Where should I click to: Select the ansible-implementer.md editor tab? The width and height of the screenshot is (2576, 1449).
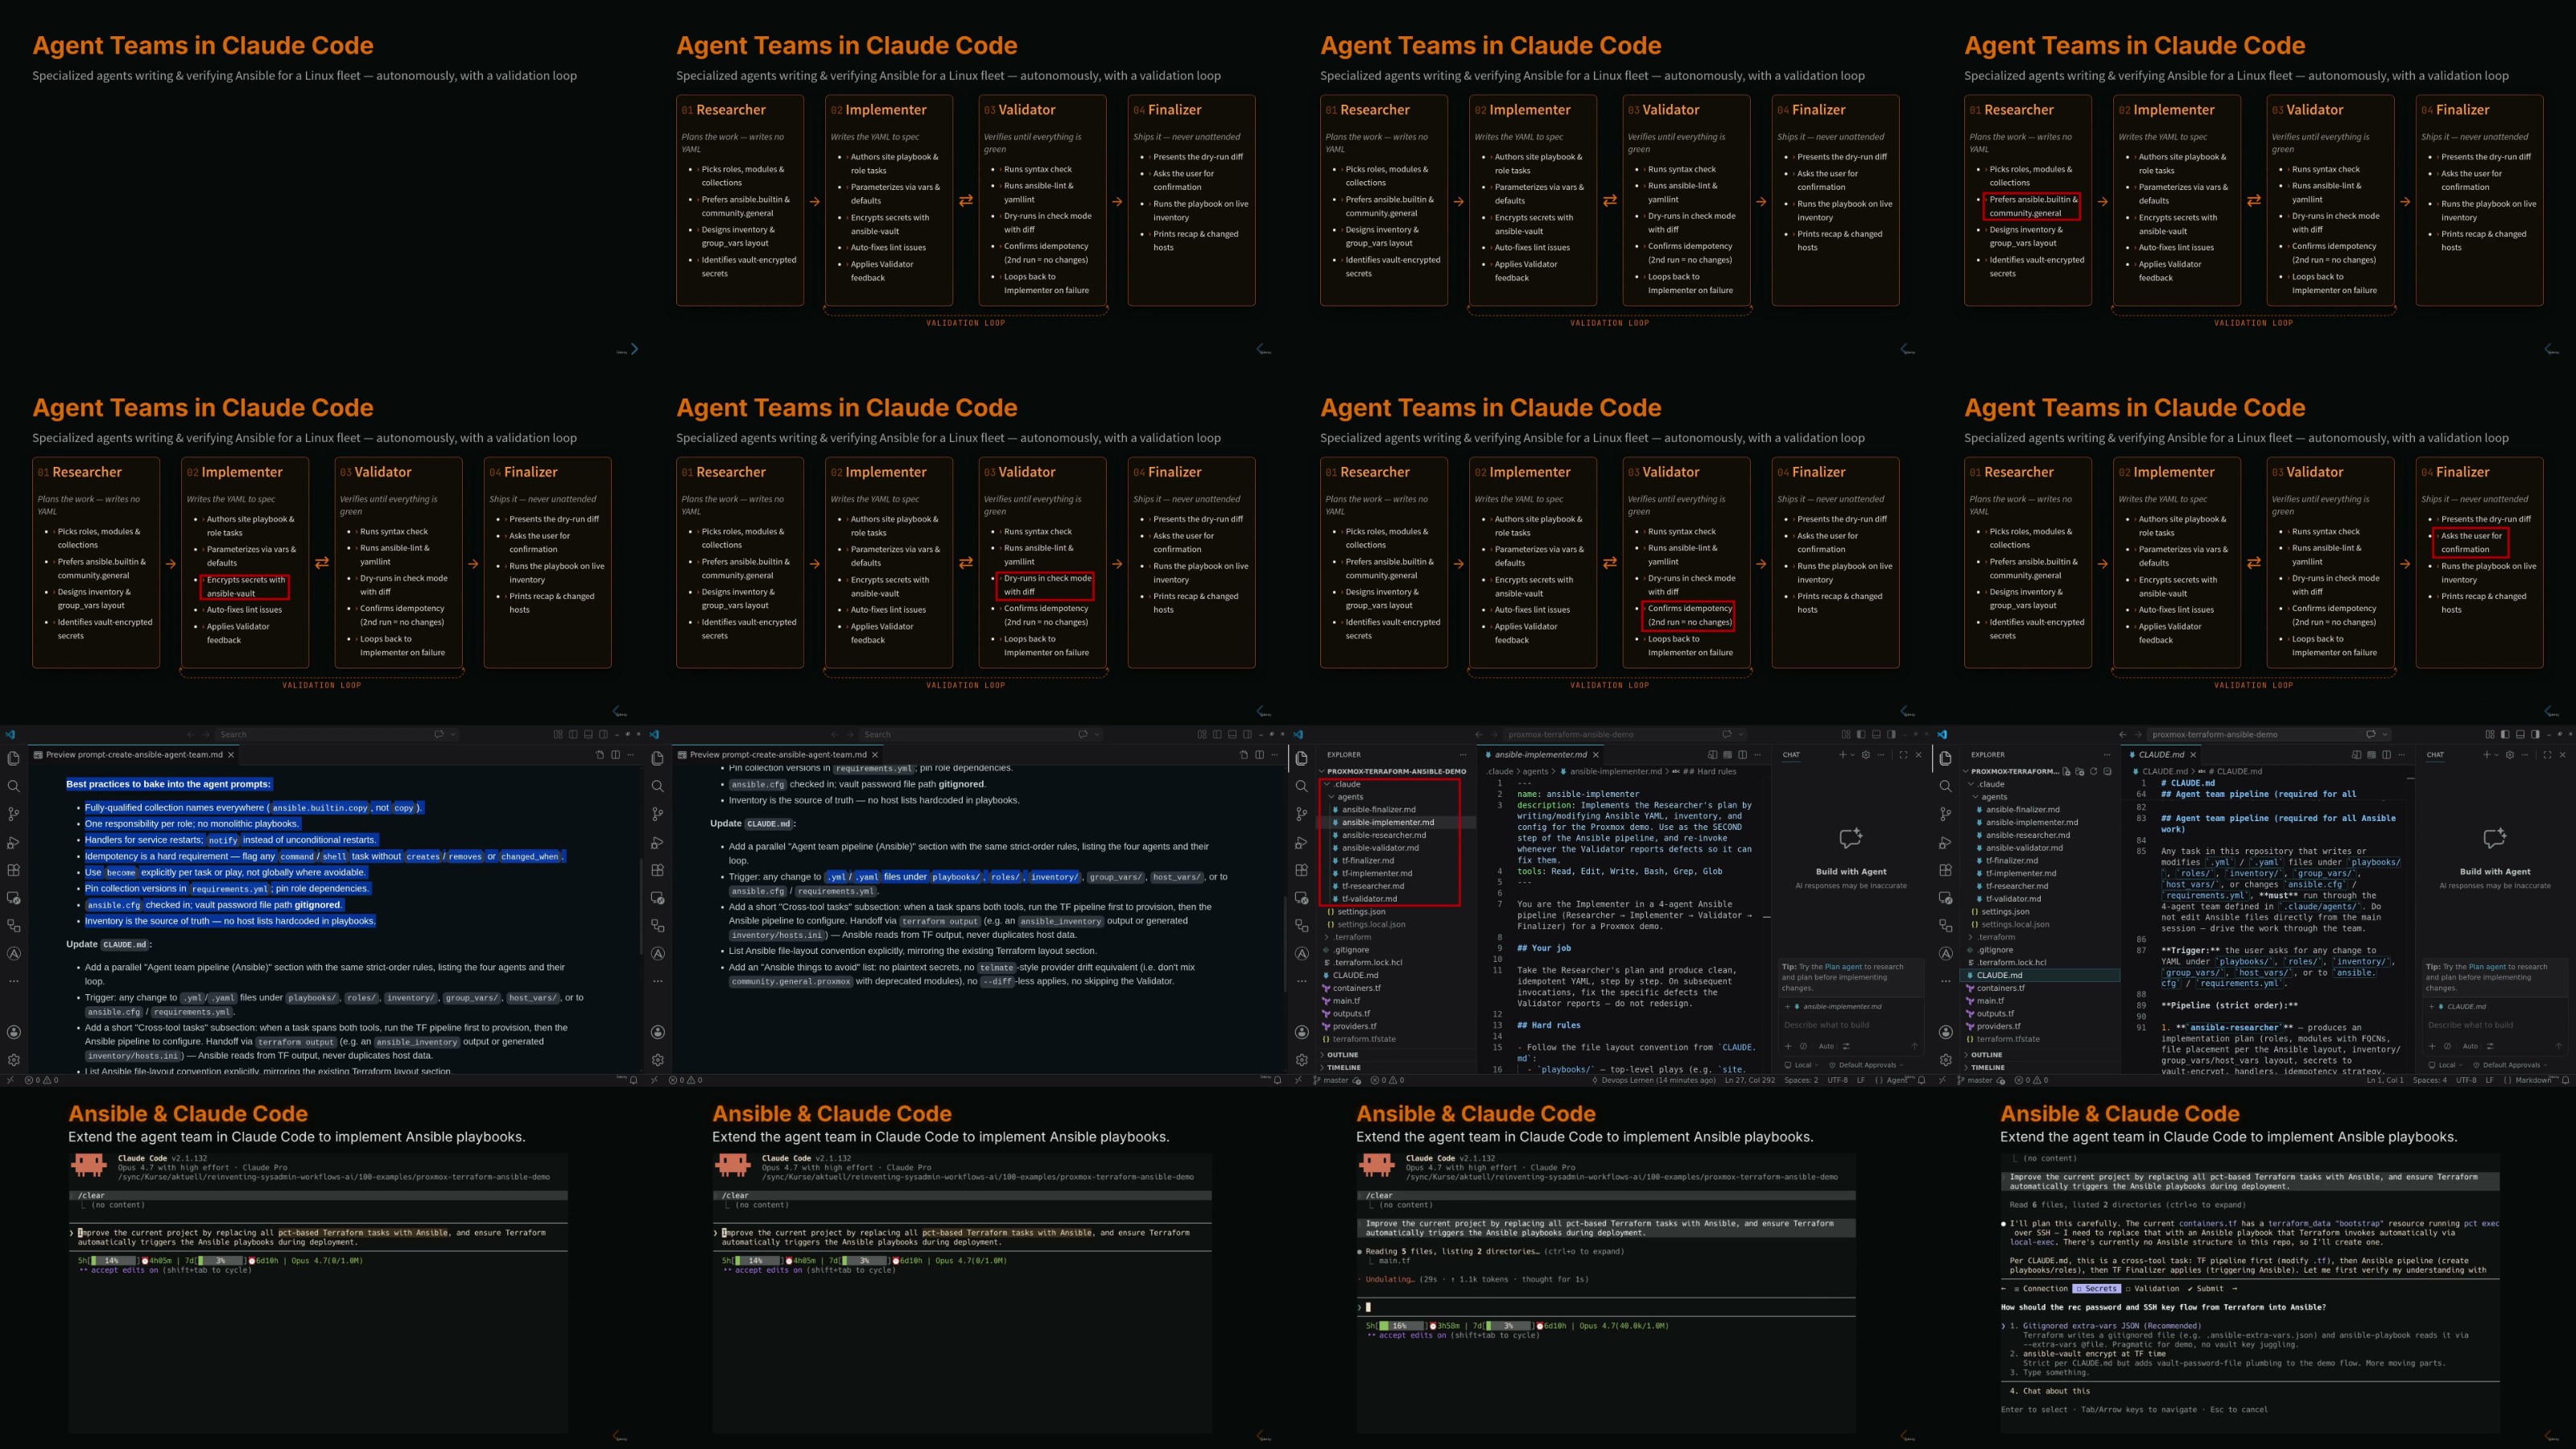pos(1539,755)
